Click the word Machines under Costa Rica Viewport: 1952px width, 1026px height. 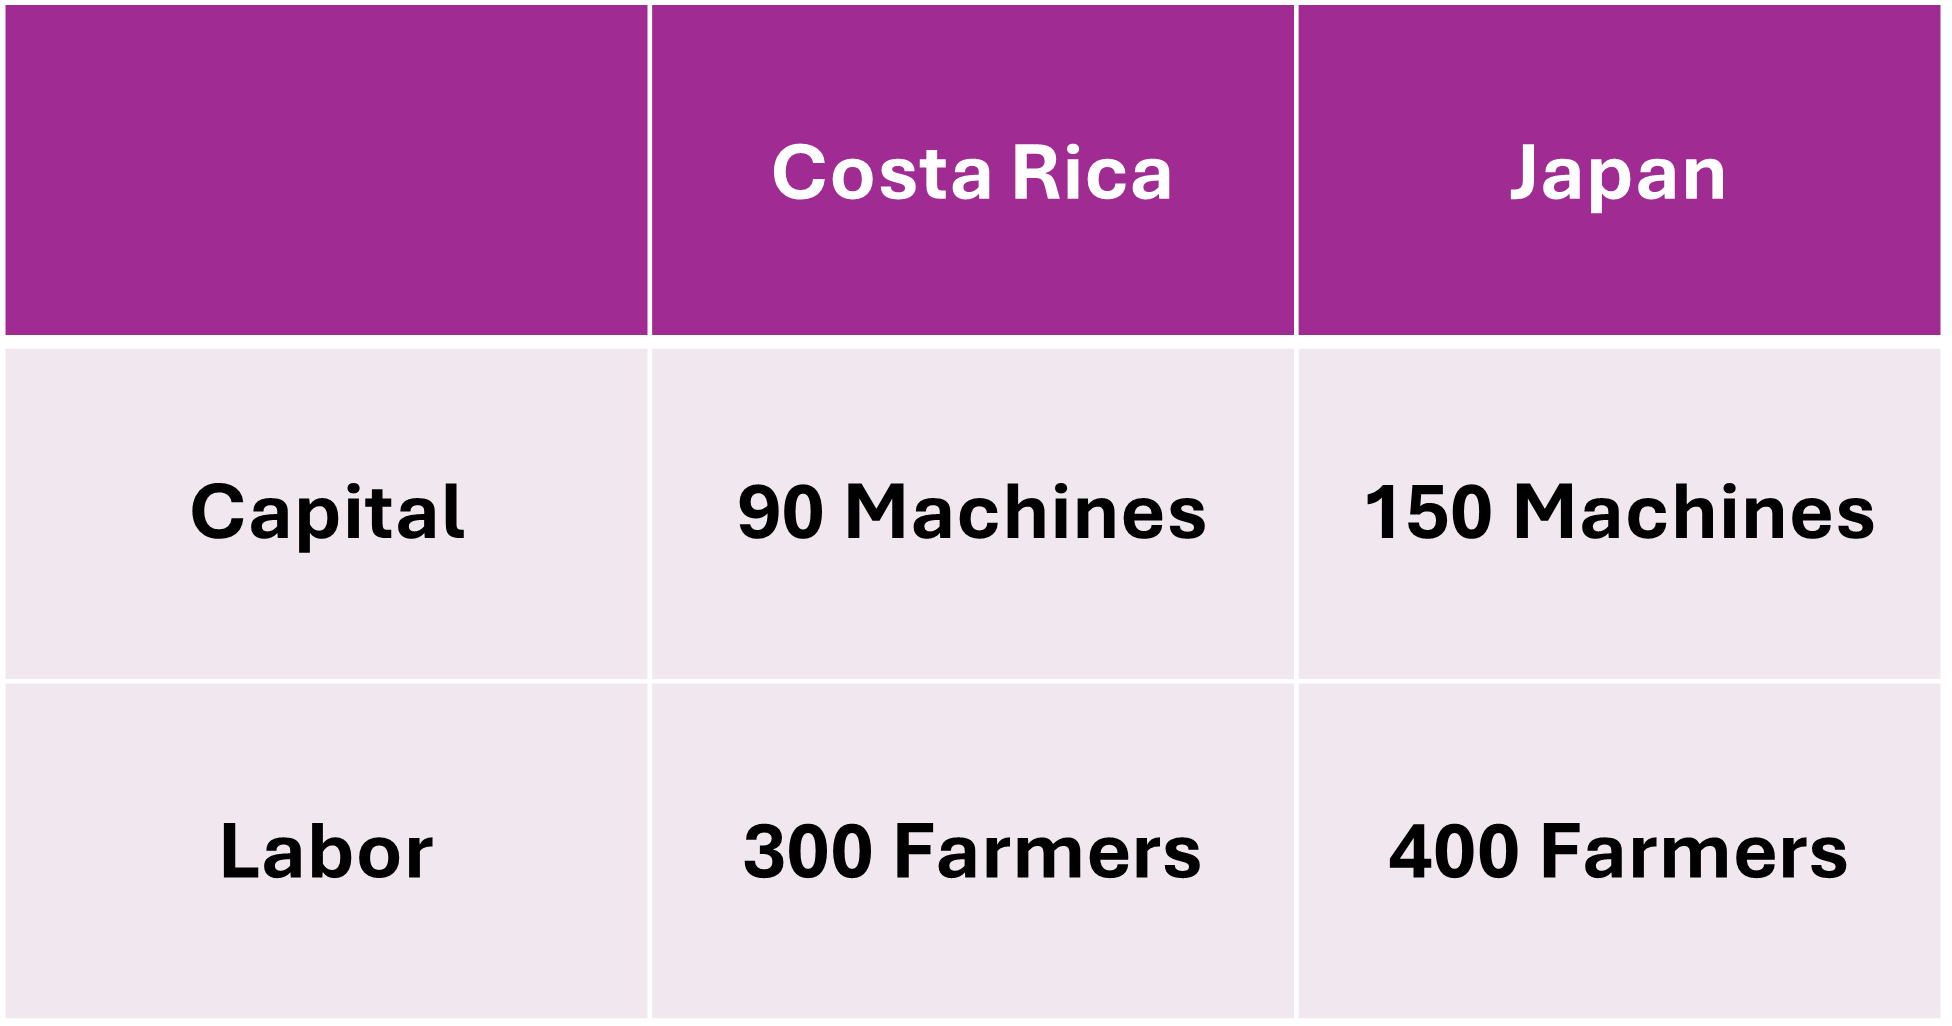1026,513
